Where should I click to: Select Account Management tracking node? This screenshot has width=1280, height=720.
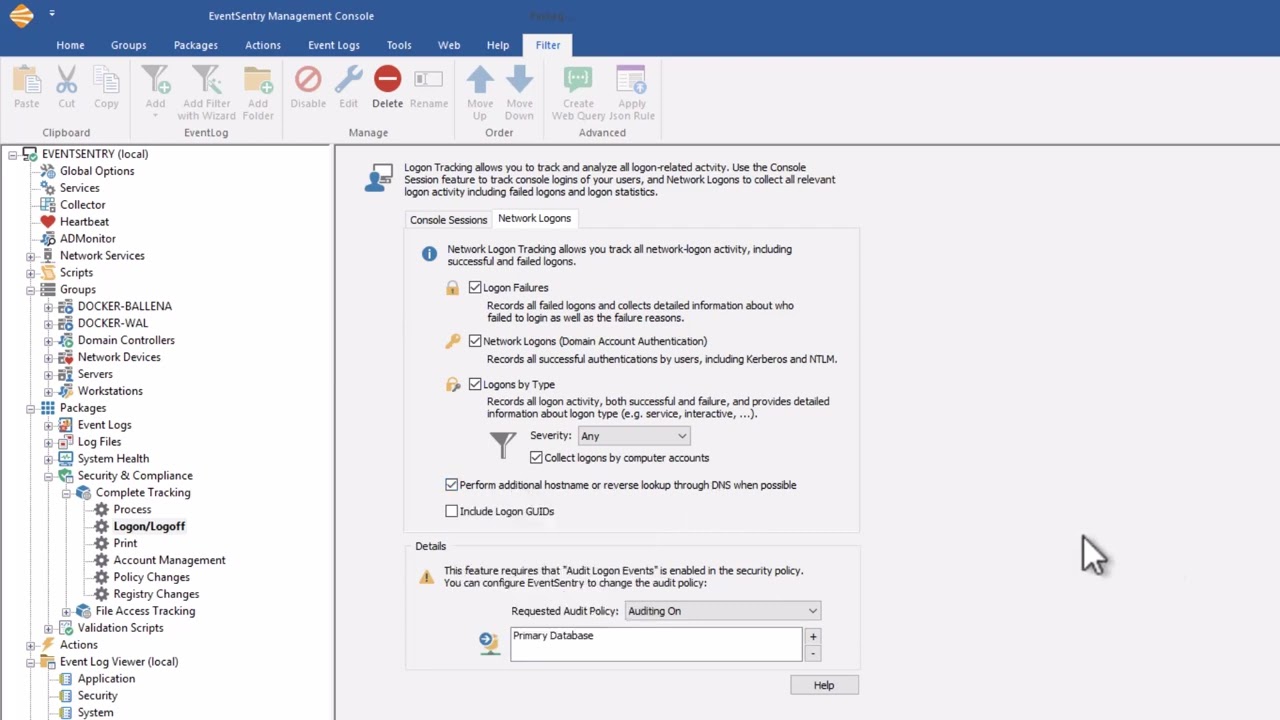pos(169,560)
